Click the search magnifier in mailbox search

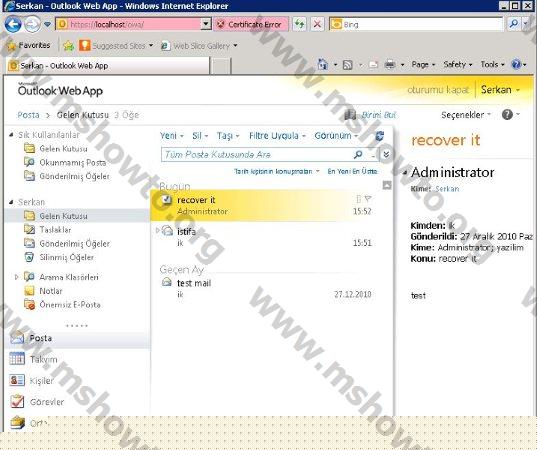358,154
